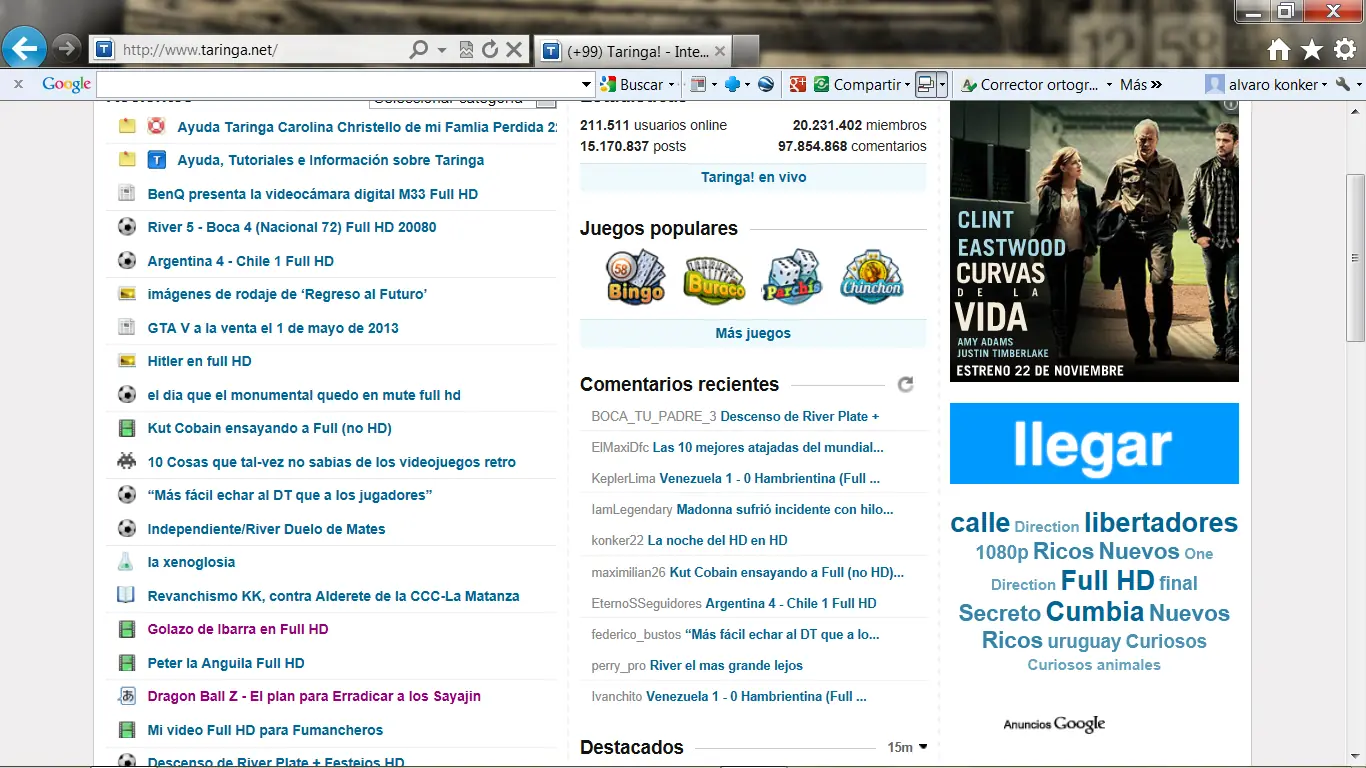Click the window layout toolbar icon
The height and width of the screenshot is (768, 1366).
click(x=927, y=85)
